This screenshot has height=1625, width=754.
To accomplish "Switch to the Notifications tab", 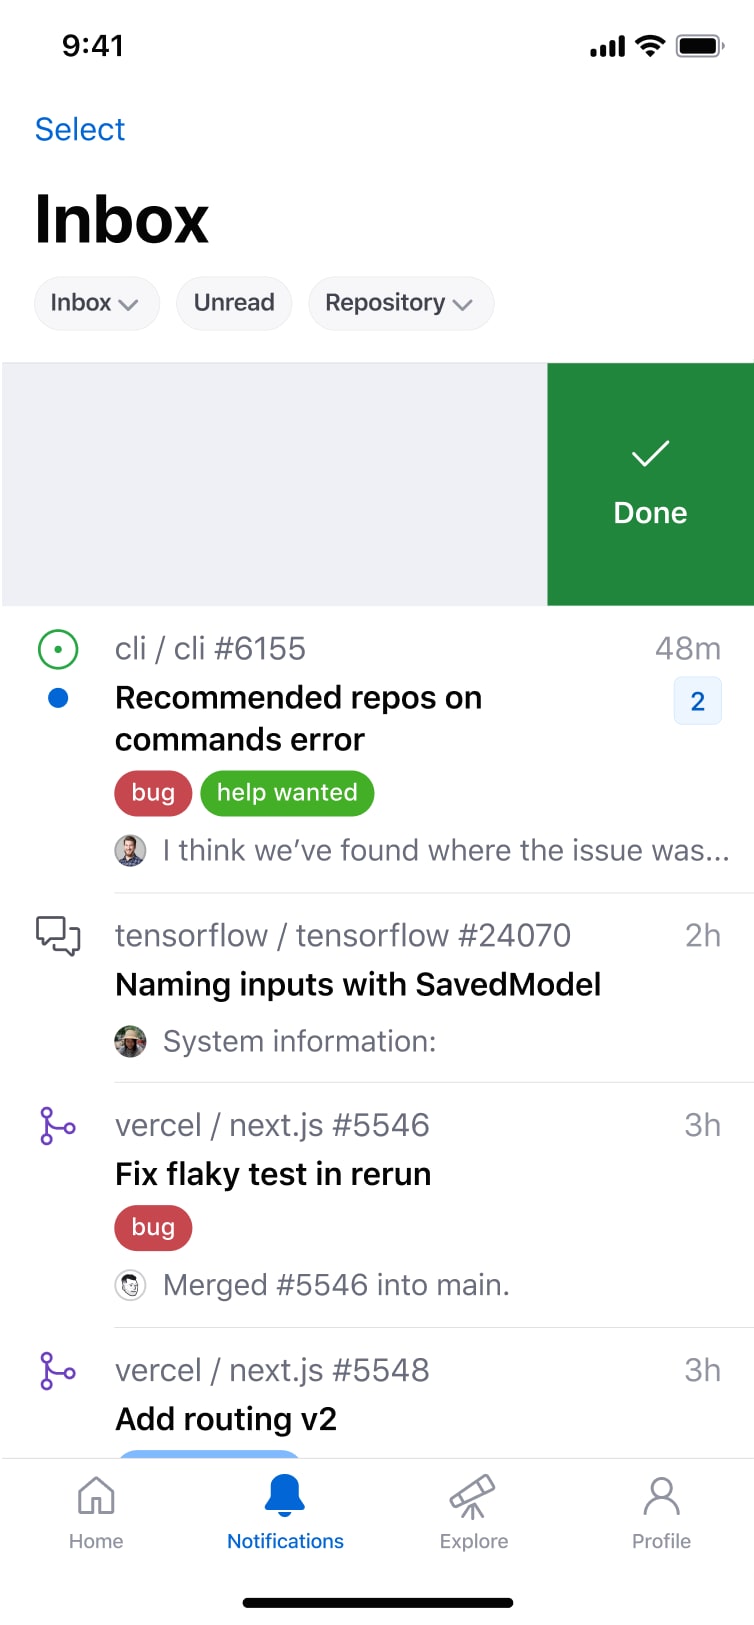I will coord(284,1512).
